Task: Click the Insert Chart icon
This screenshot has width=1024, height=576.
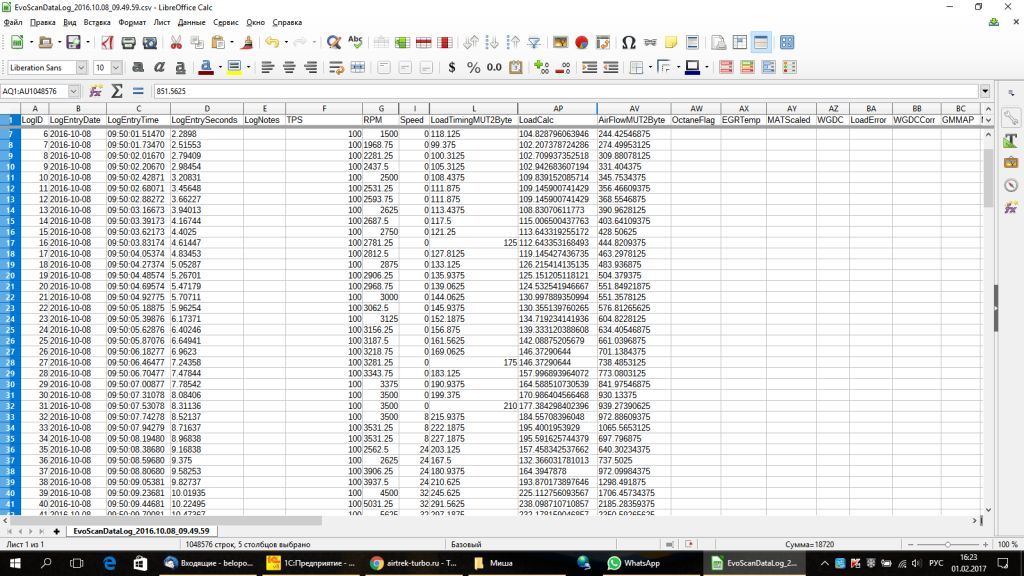Action: 581,42
